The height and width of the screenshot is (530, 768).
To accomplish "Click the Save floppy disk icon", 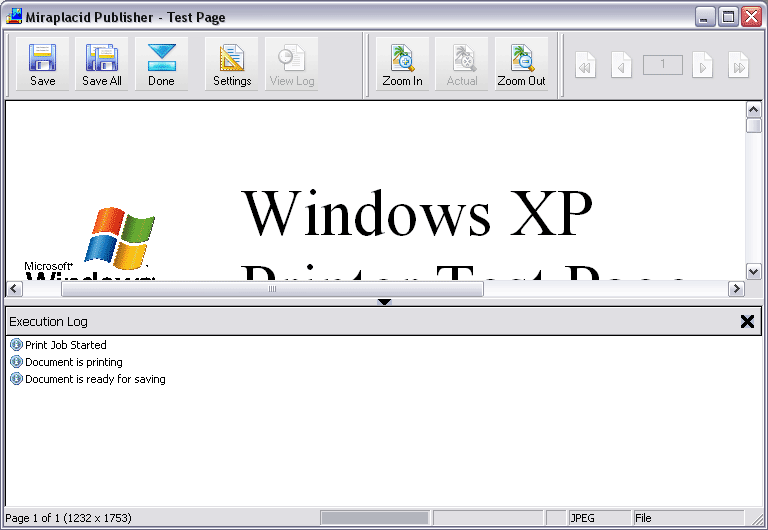I will click(x=42, y=58).
